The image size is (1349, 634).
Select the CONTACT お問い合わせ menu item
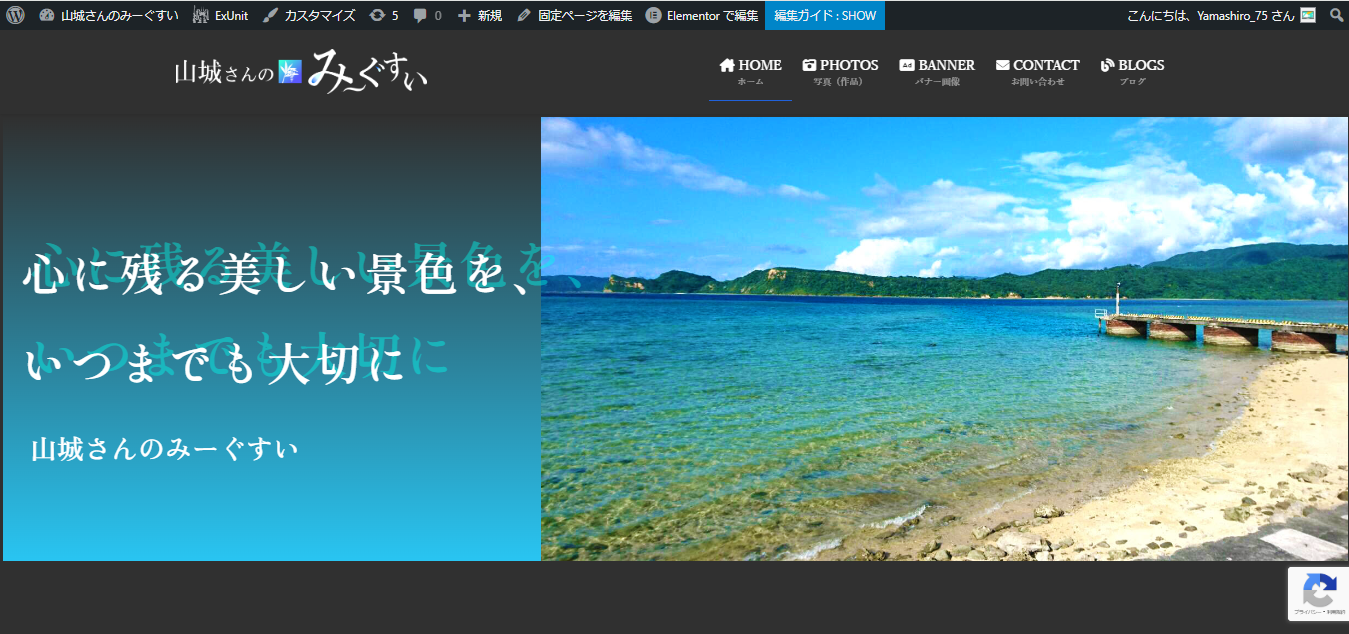tap(1037, 70)
